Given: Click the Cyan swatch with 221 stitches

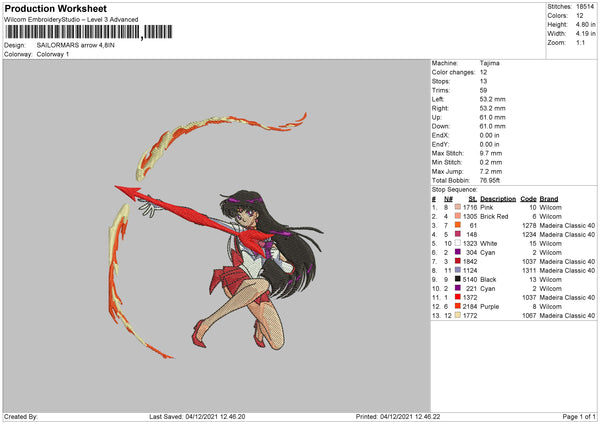Looking at the screenshot, I should pos(458,288).
